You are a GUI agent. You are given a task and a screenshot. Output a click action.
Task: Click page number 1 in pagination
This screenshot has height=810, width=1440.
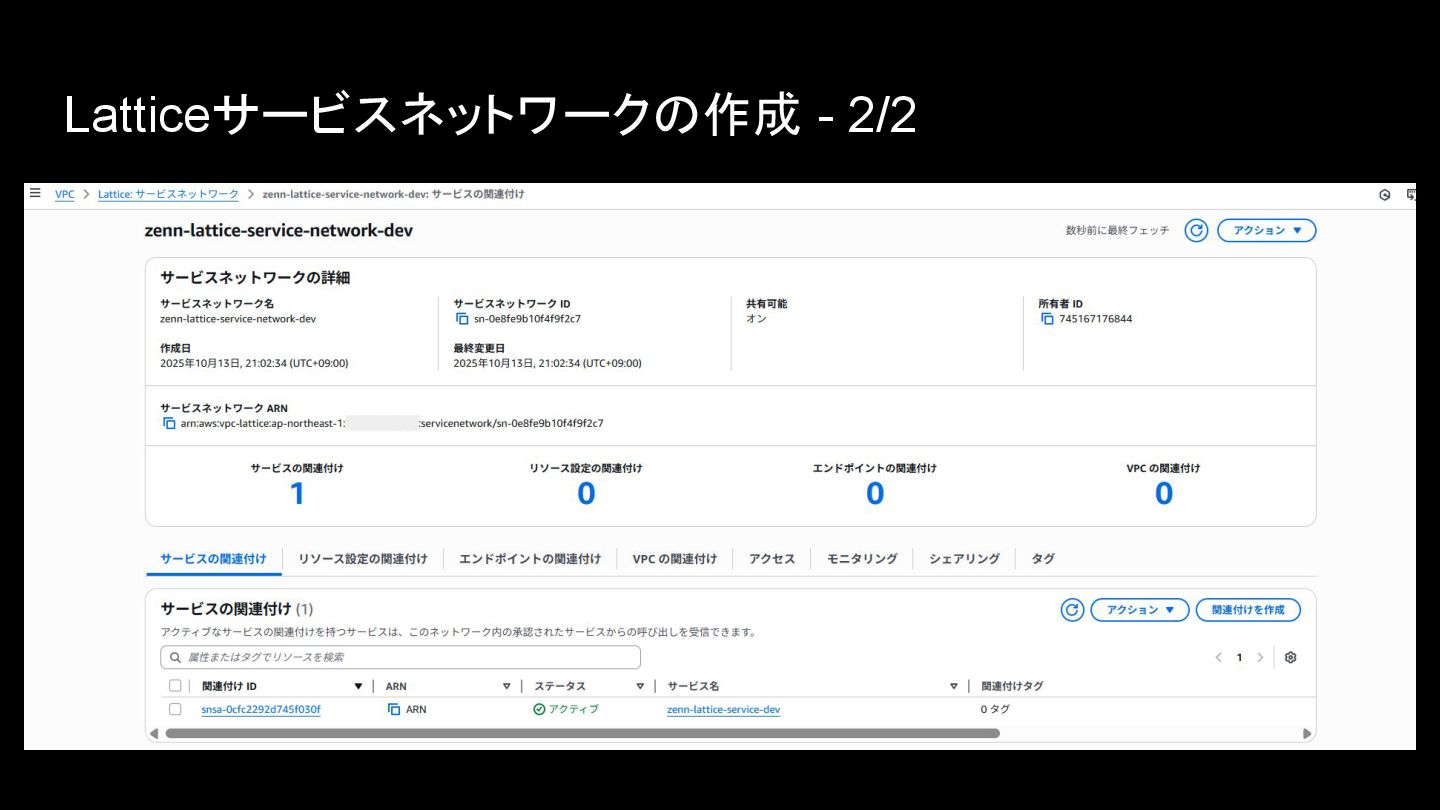pos(1239,657)
